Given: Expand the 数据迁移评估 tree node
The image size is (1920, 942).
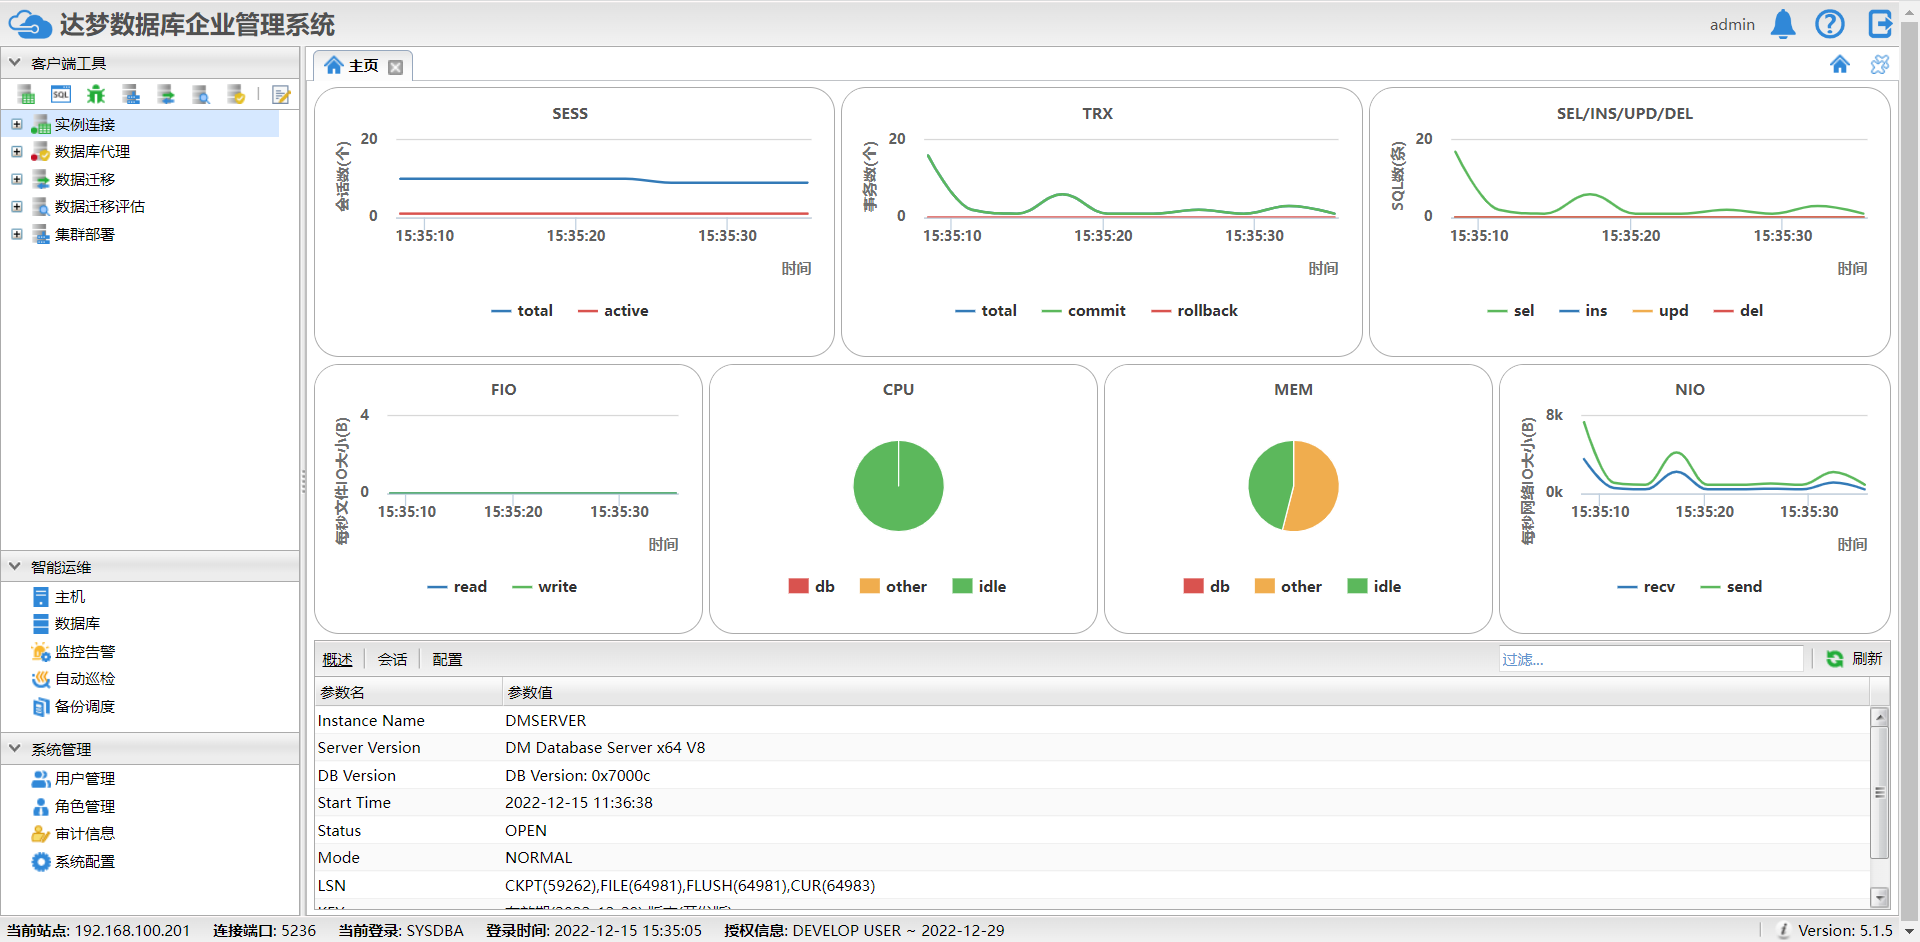Looking at the screenshot, I should tap(17, 207).
